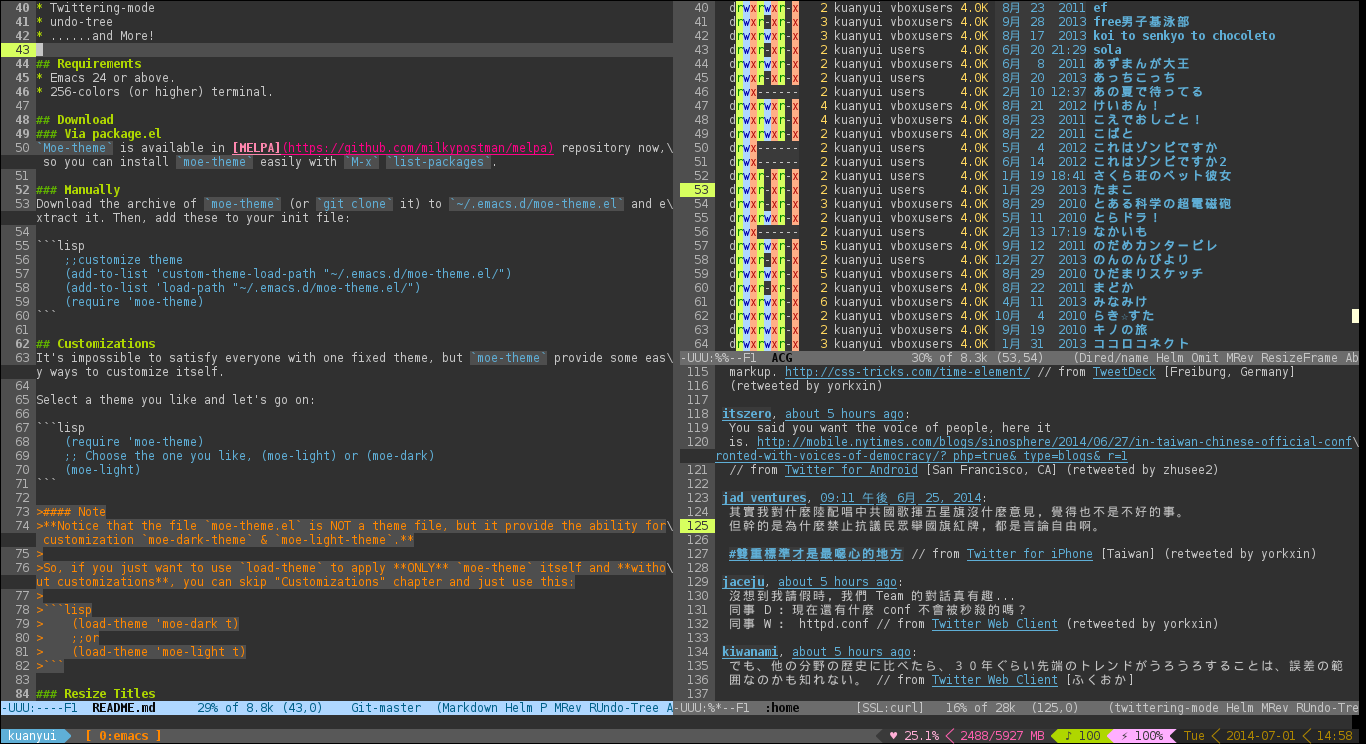
Task: Click the '### Via package.el' heading
Action: [x=98, y=134]
